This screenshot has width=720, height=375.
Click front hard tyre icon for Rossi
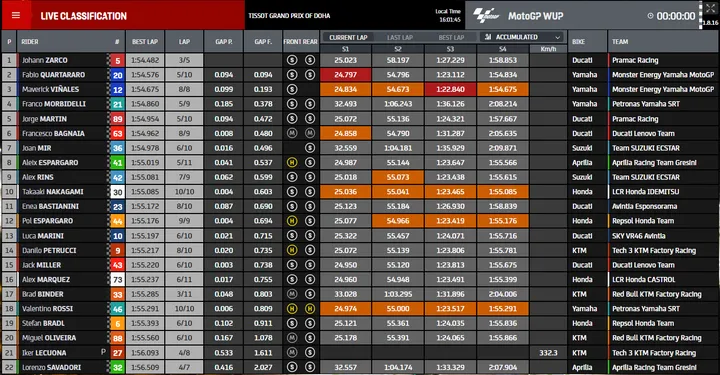[292, 308]
